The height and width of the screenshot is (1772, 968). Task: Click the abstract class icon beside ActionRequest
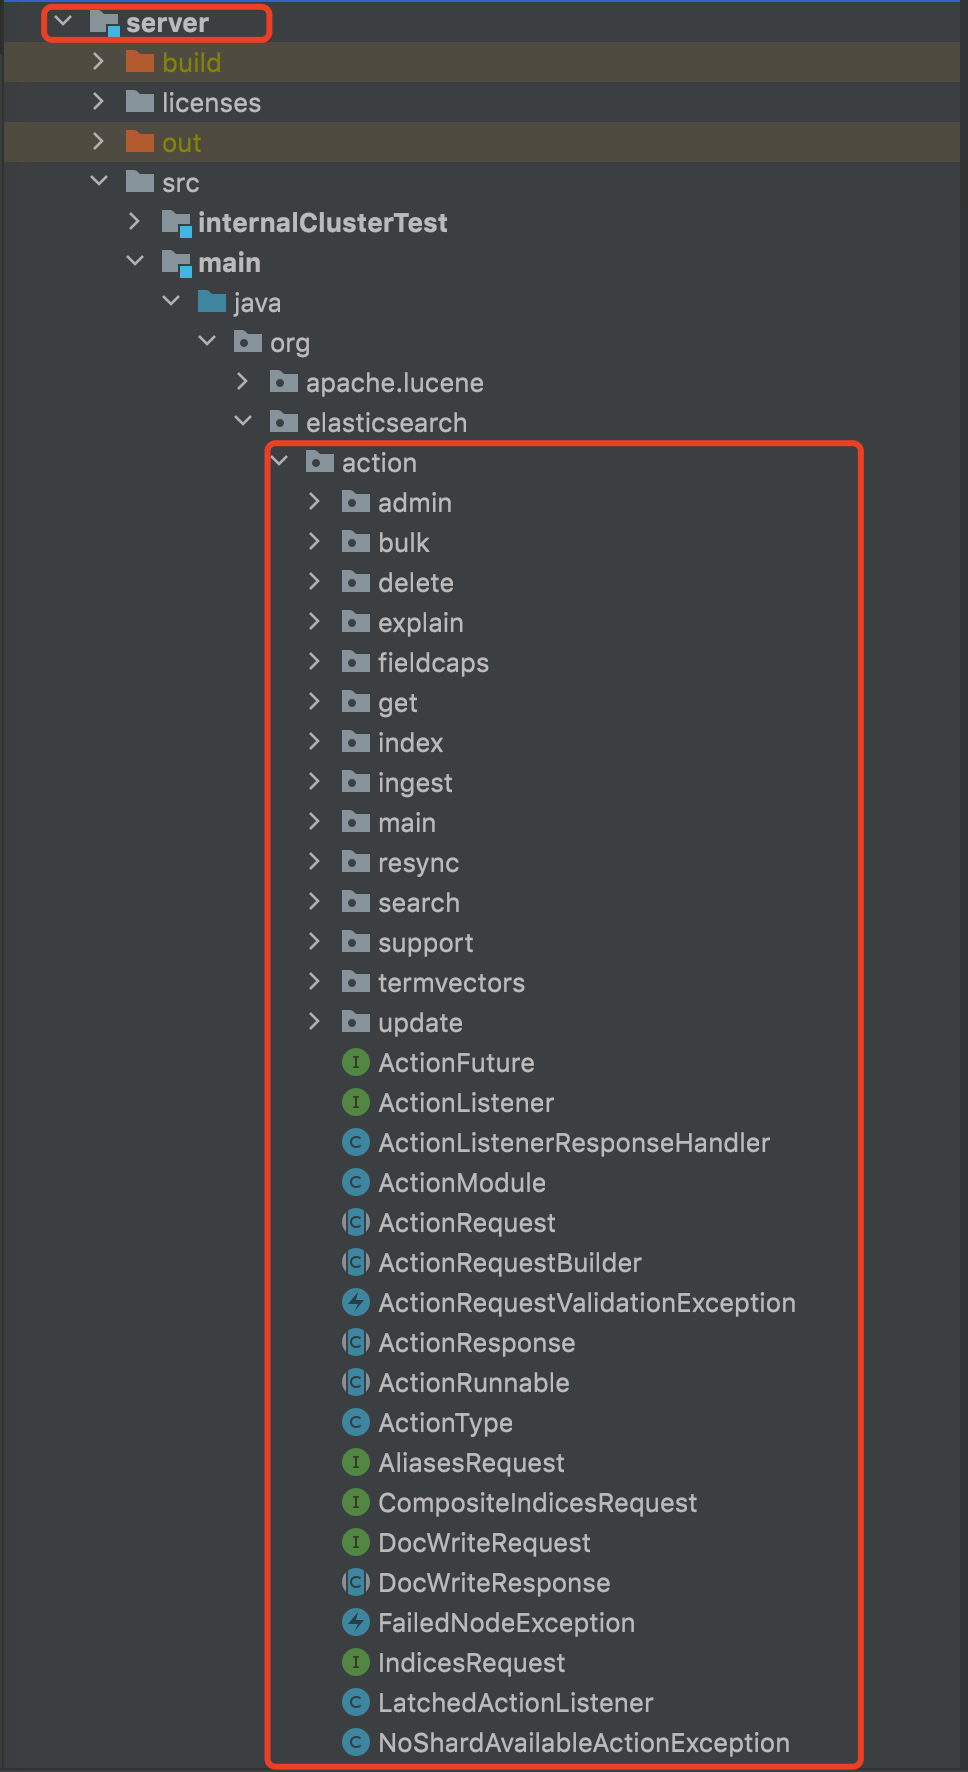coord(355,1223)
